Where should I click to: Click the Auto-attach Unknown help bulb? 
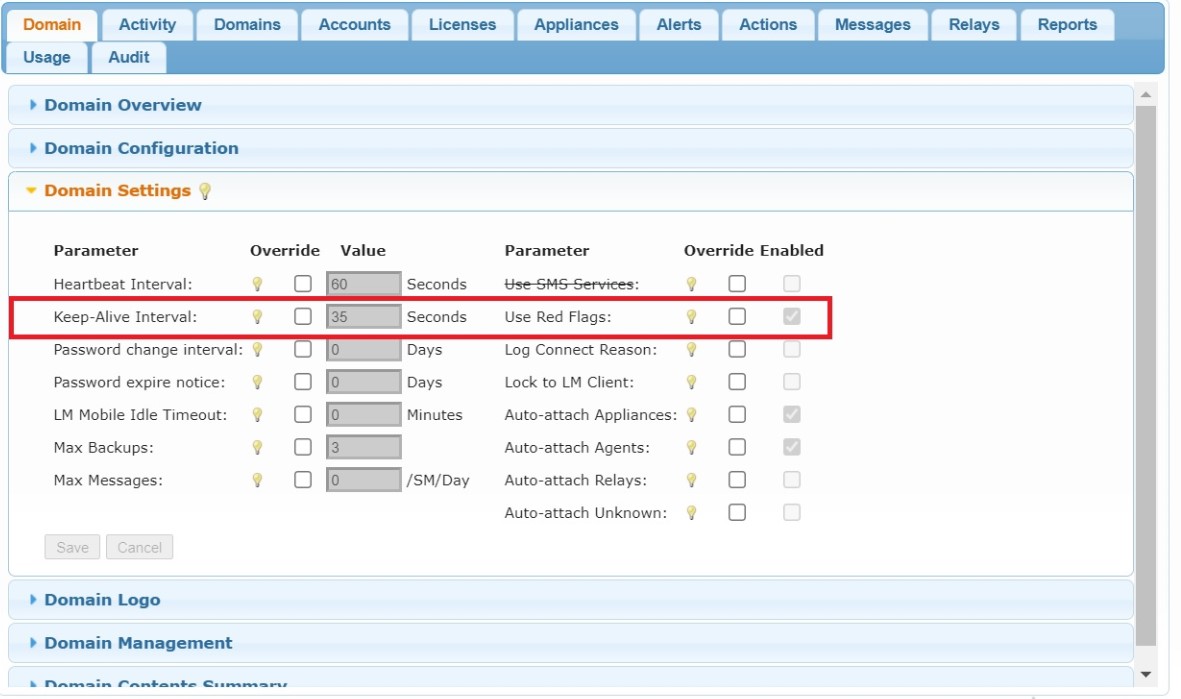(x=691, y=513)
